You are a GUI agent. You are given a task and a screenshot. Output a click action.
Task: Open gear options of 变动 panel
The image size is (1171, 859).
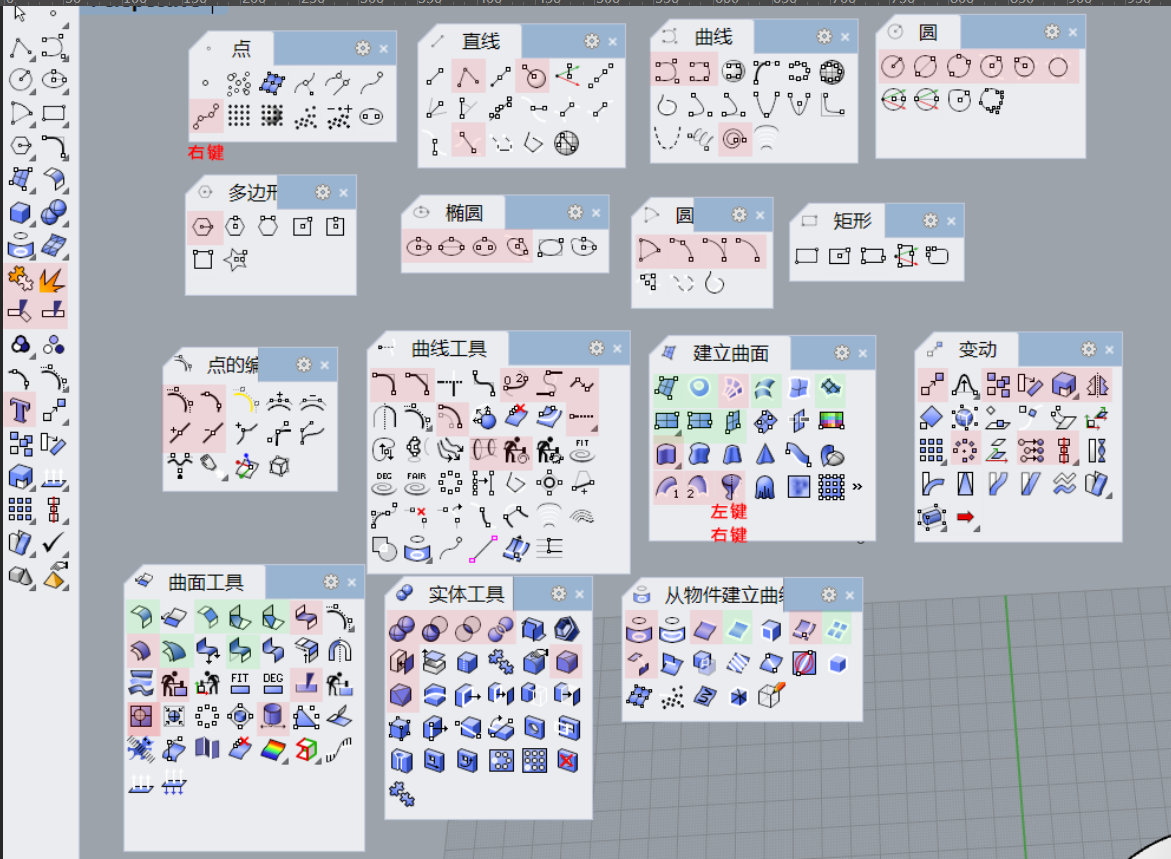coord(1089,349)
